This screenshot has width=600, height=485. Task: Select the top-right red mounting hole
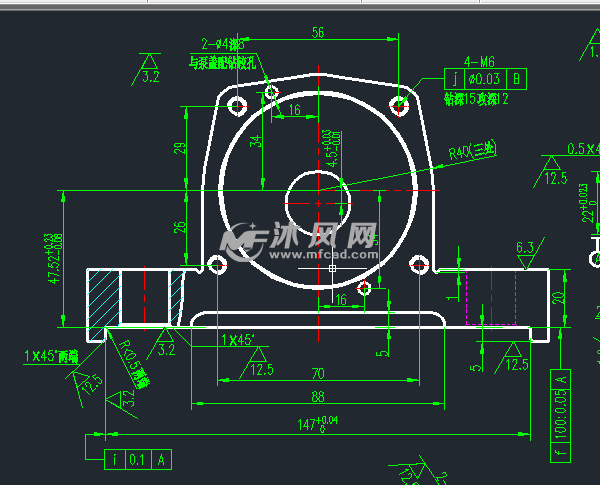400,104
